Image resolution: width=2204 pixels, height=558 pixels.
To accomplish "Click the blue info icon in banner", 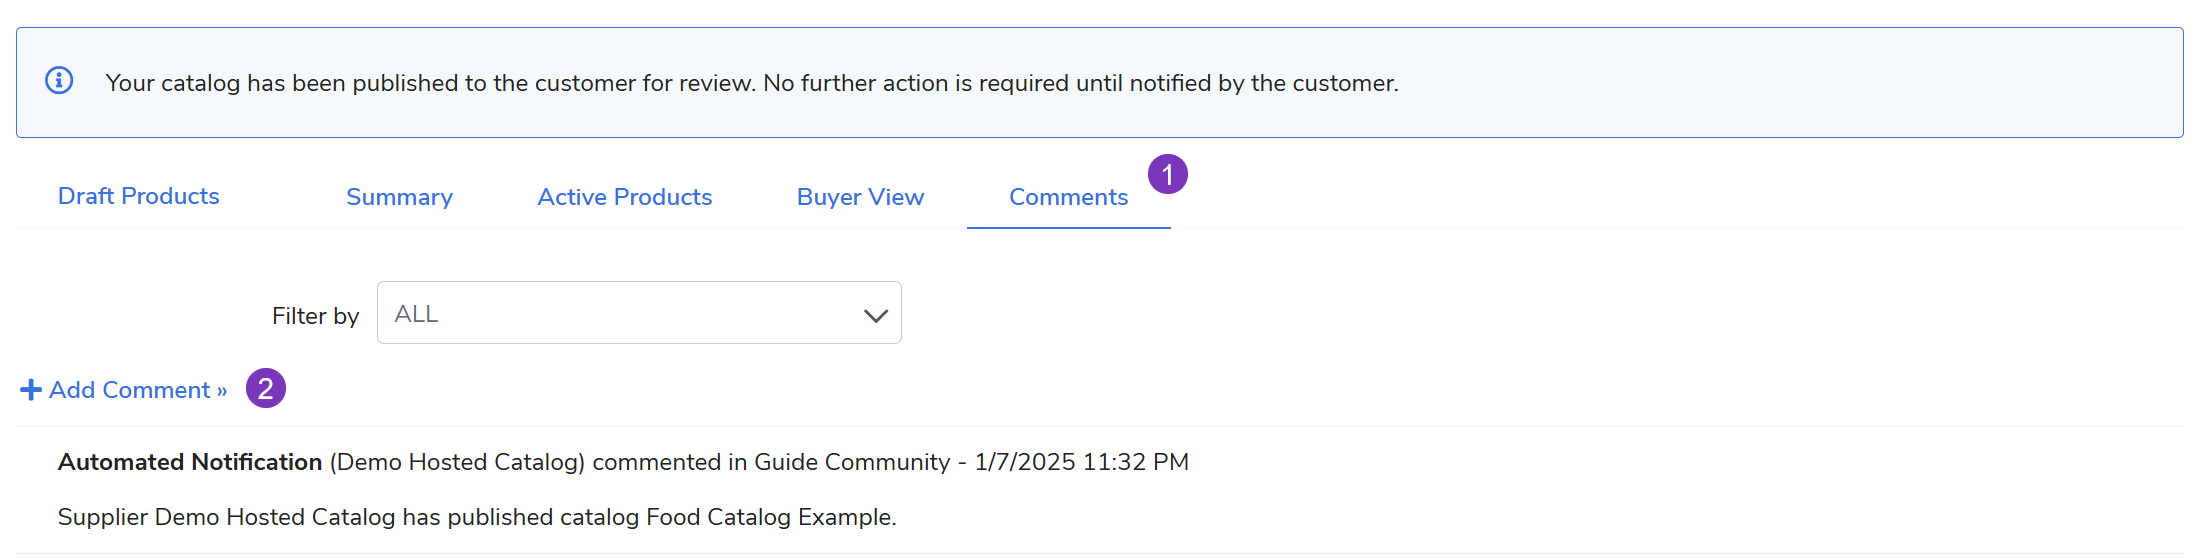I will coord(59,80).
